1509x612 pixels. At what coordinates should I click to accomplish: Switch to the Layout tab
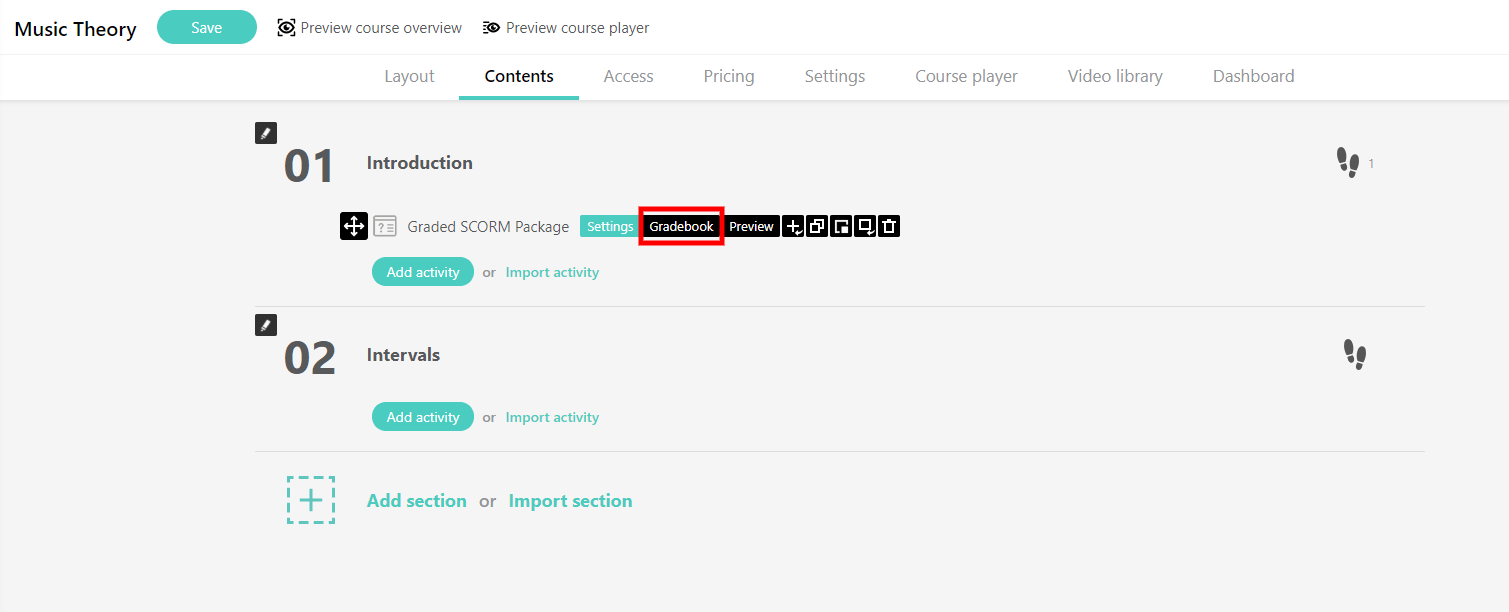(x=409, y=76)
